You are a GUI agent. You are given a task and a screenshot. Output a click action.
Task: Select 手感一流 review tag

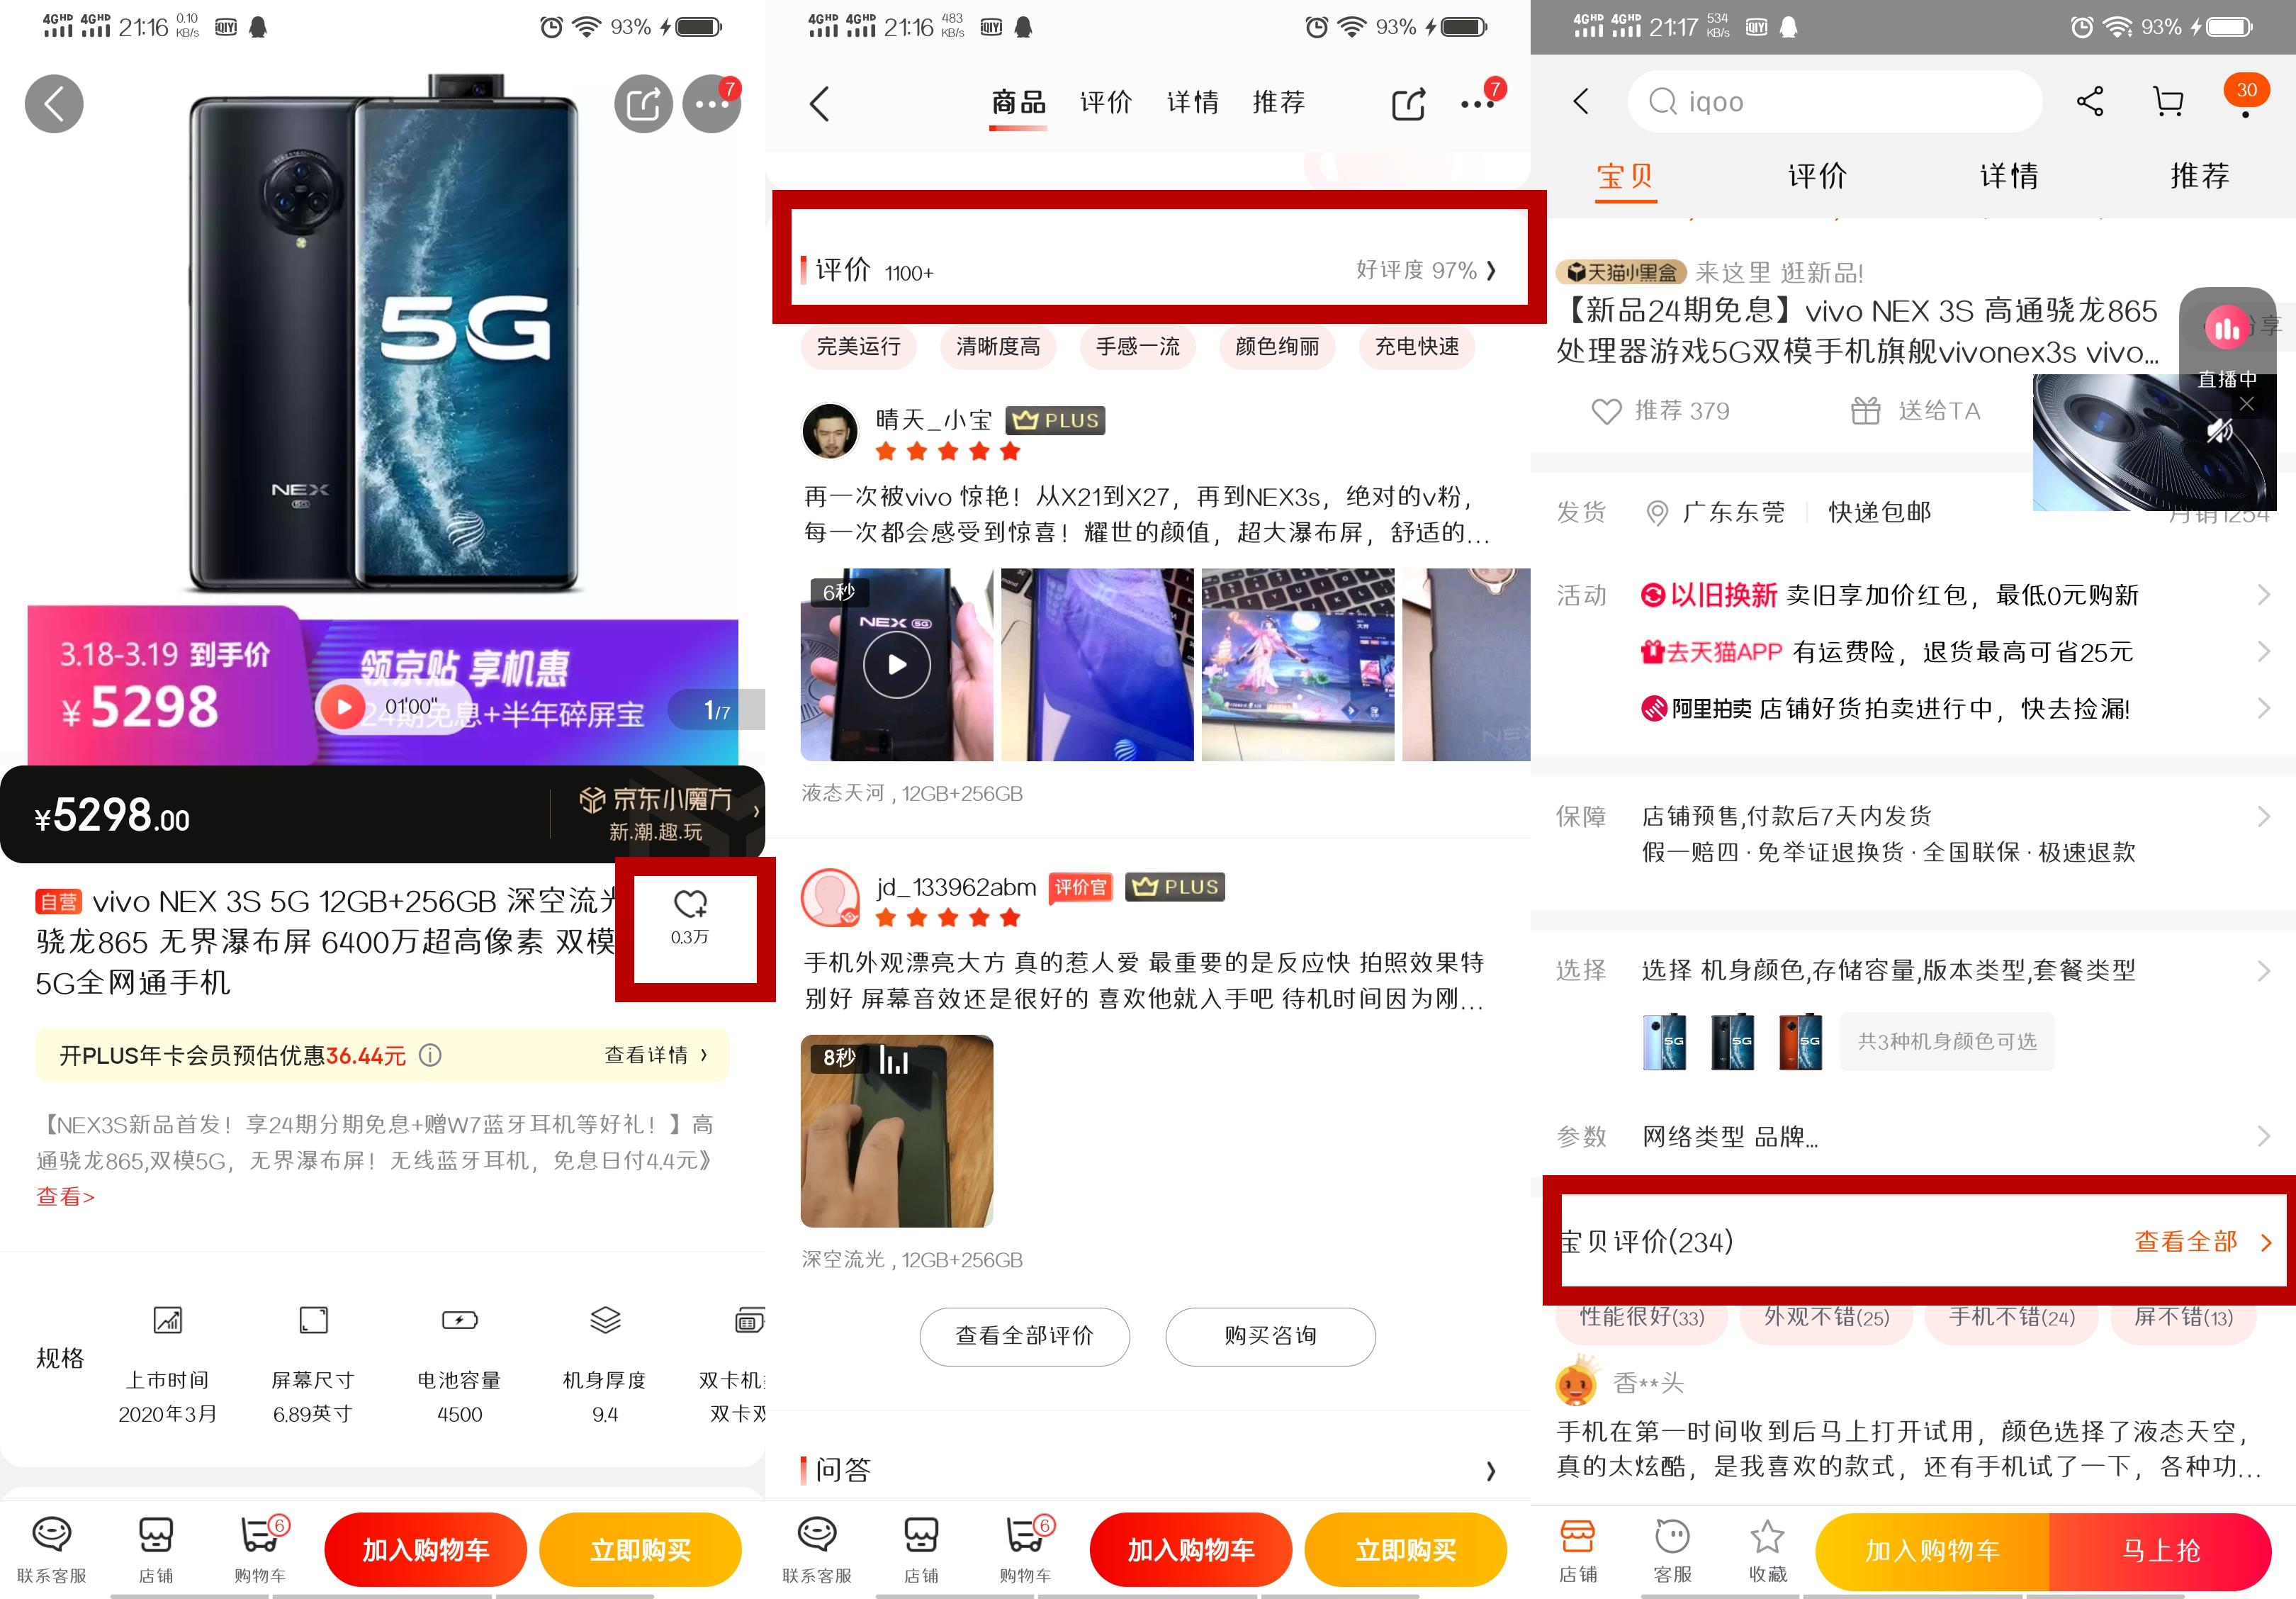1137,346
